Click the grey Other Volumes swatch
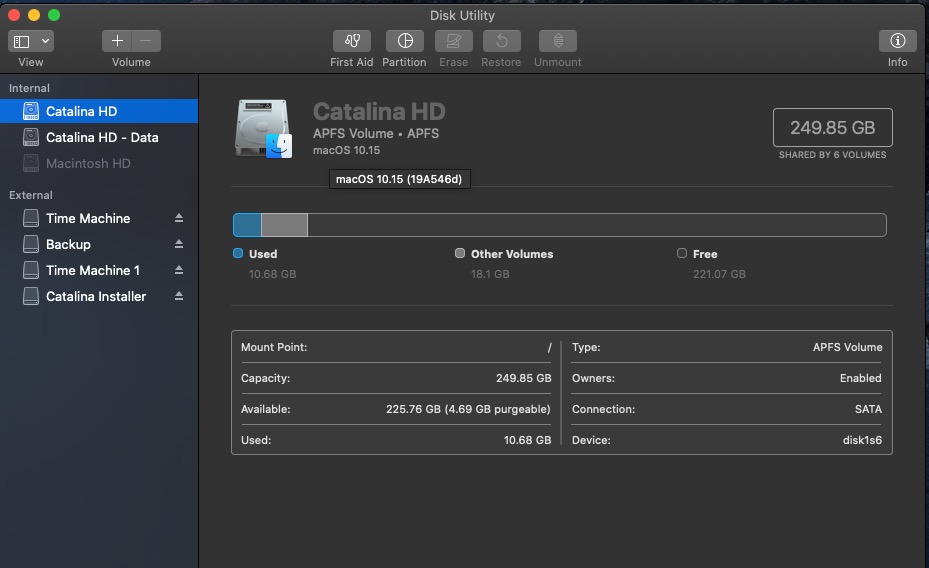The width and height of the screenshot is (929, 568). (460, 253)
